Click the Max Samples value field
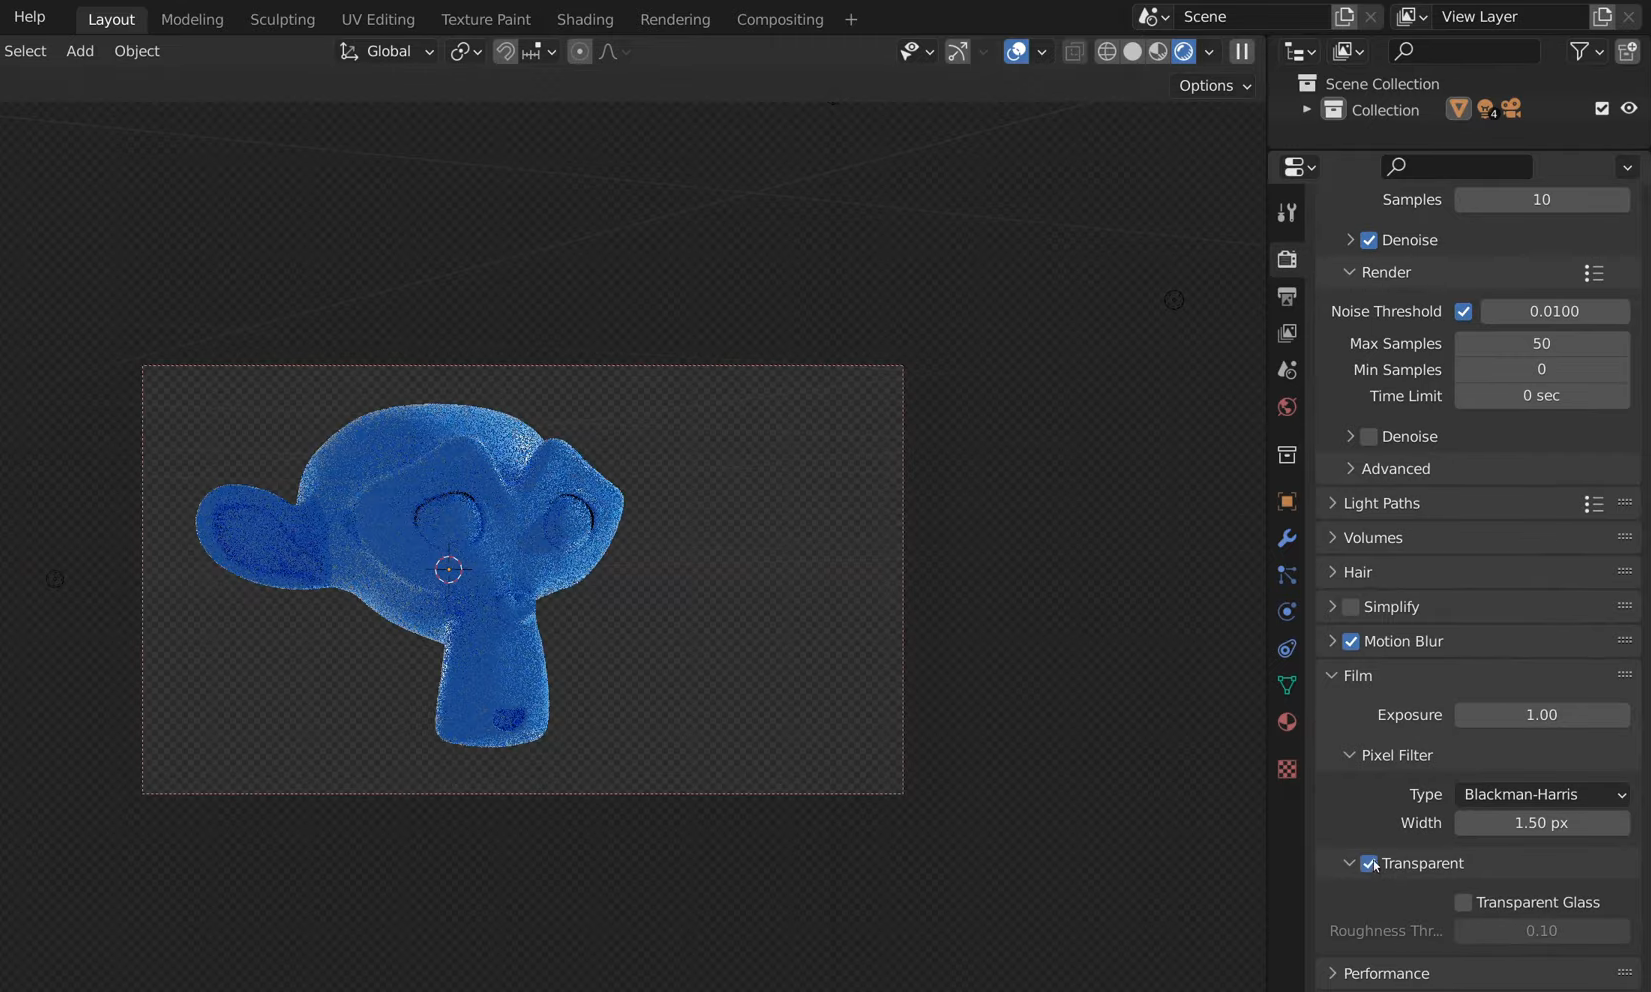This screenshot has height=992, width=1651. coord(1542,343)
